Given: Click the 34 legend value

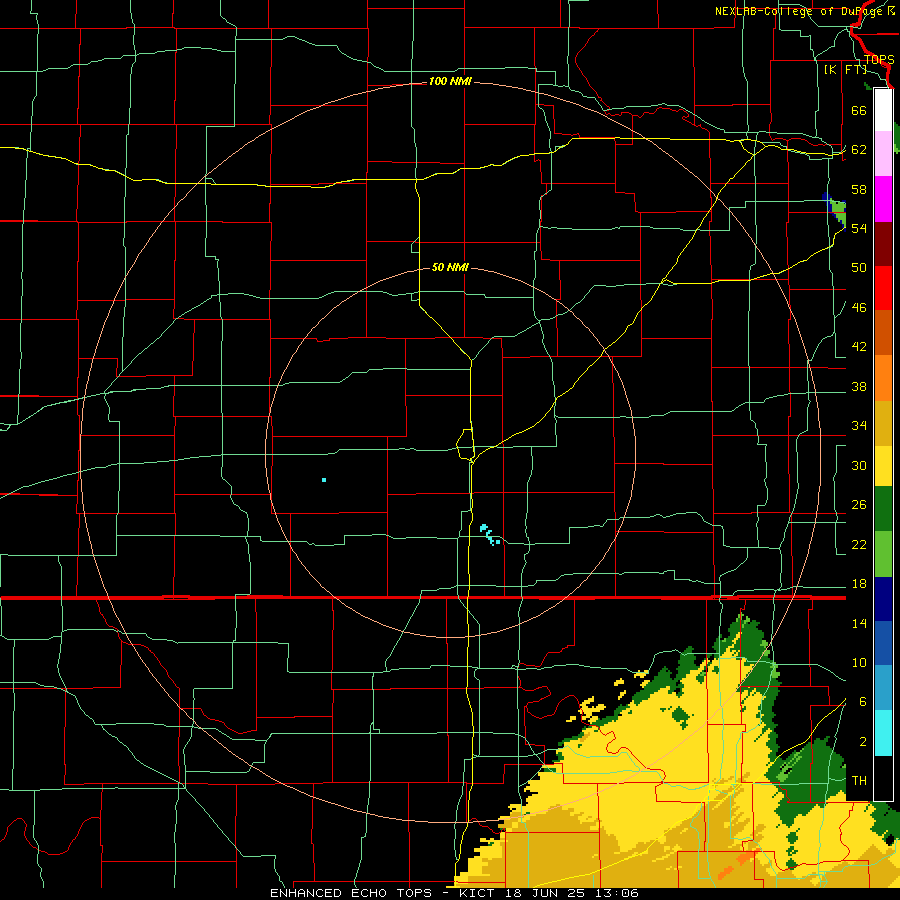Looking at the screenshot, I should [x=859, y=426].
